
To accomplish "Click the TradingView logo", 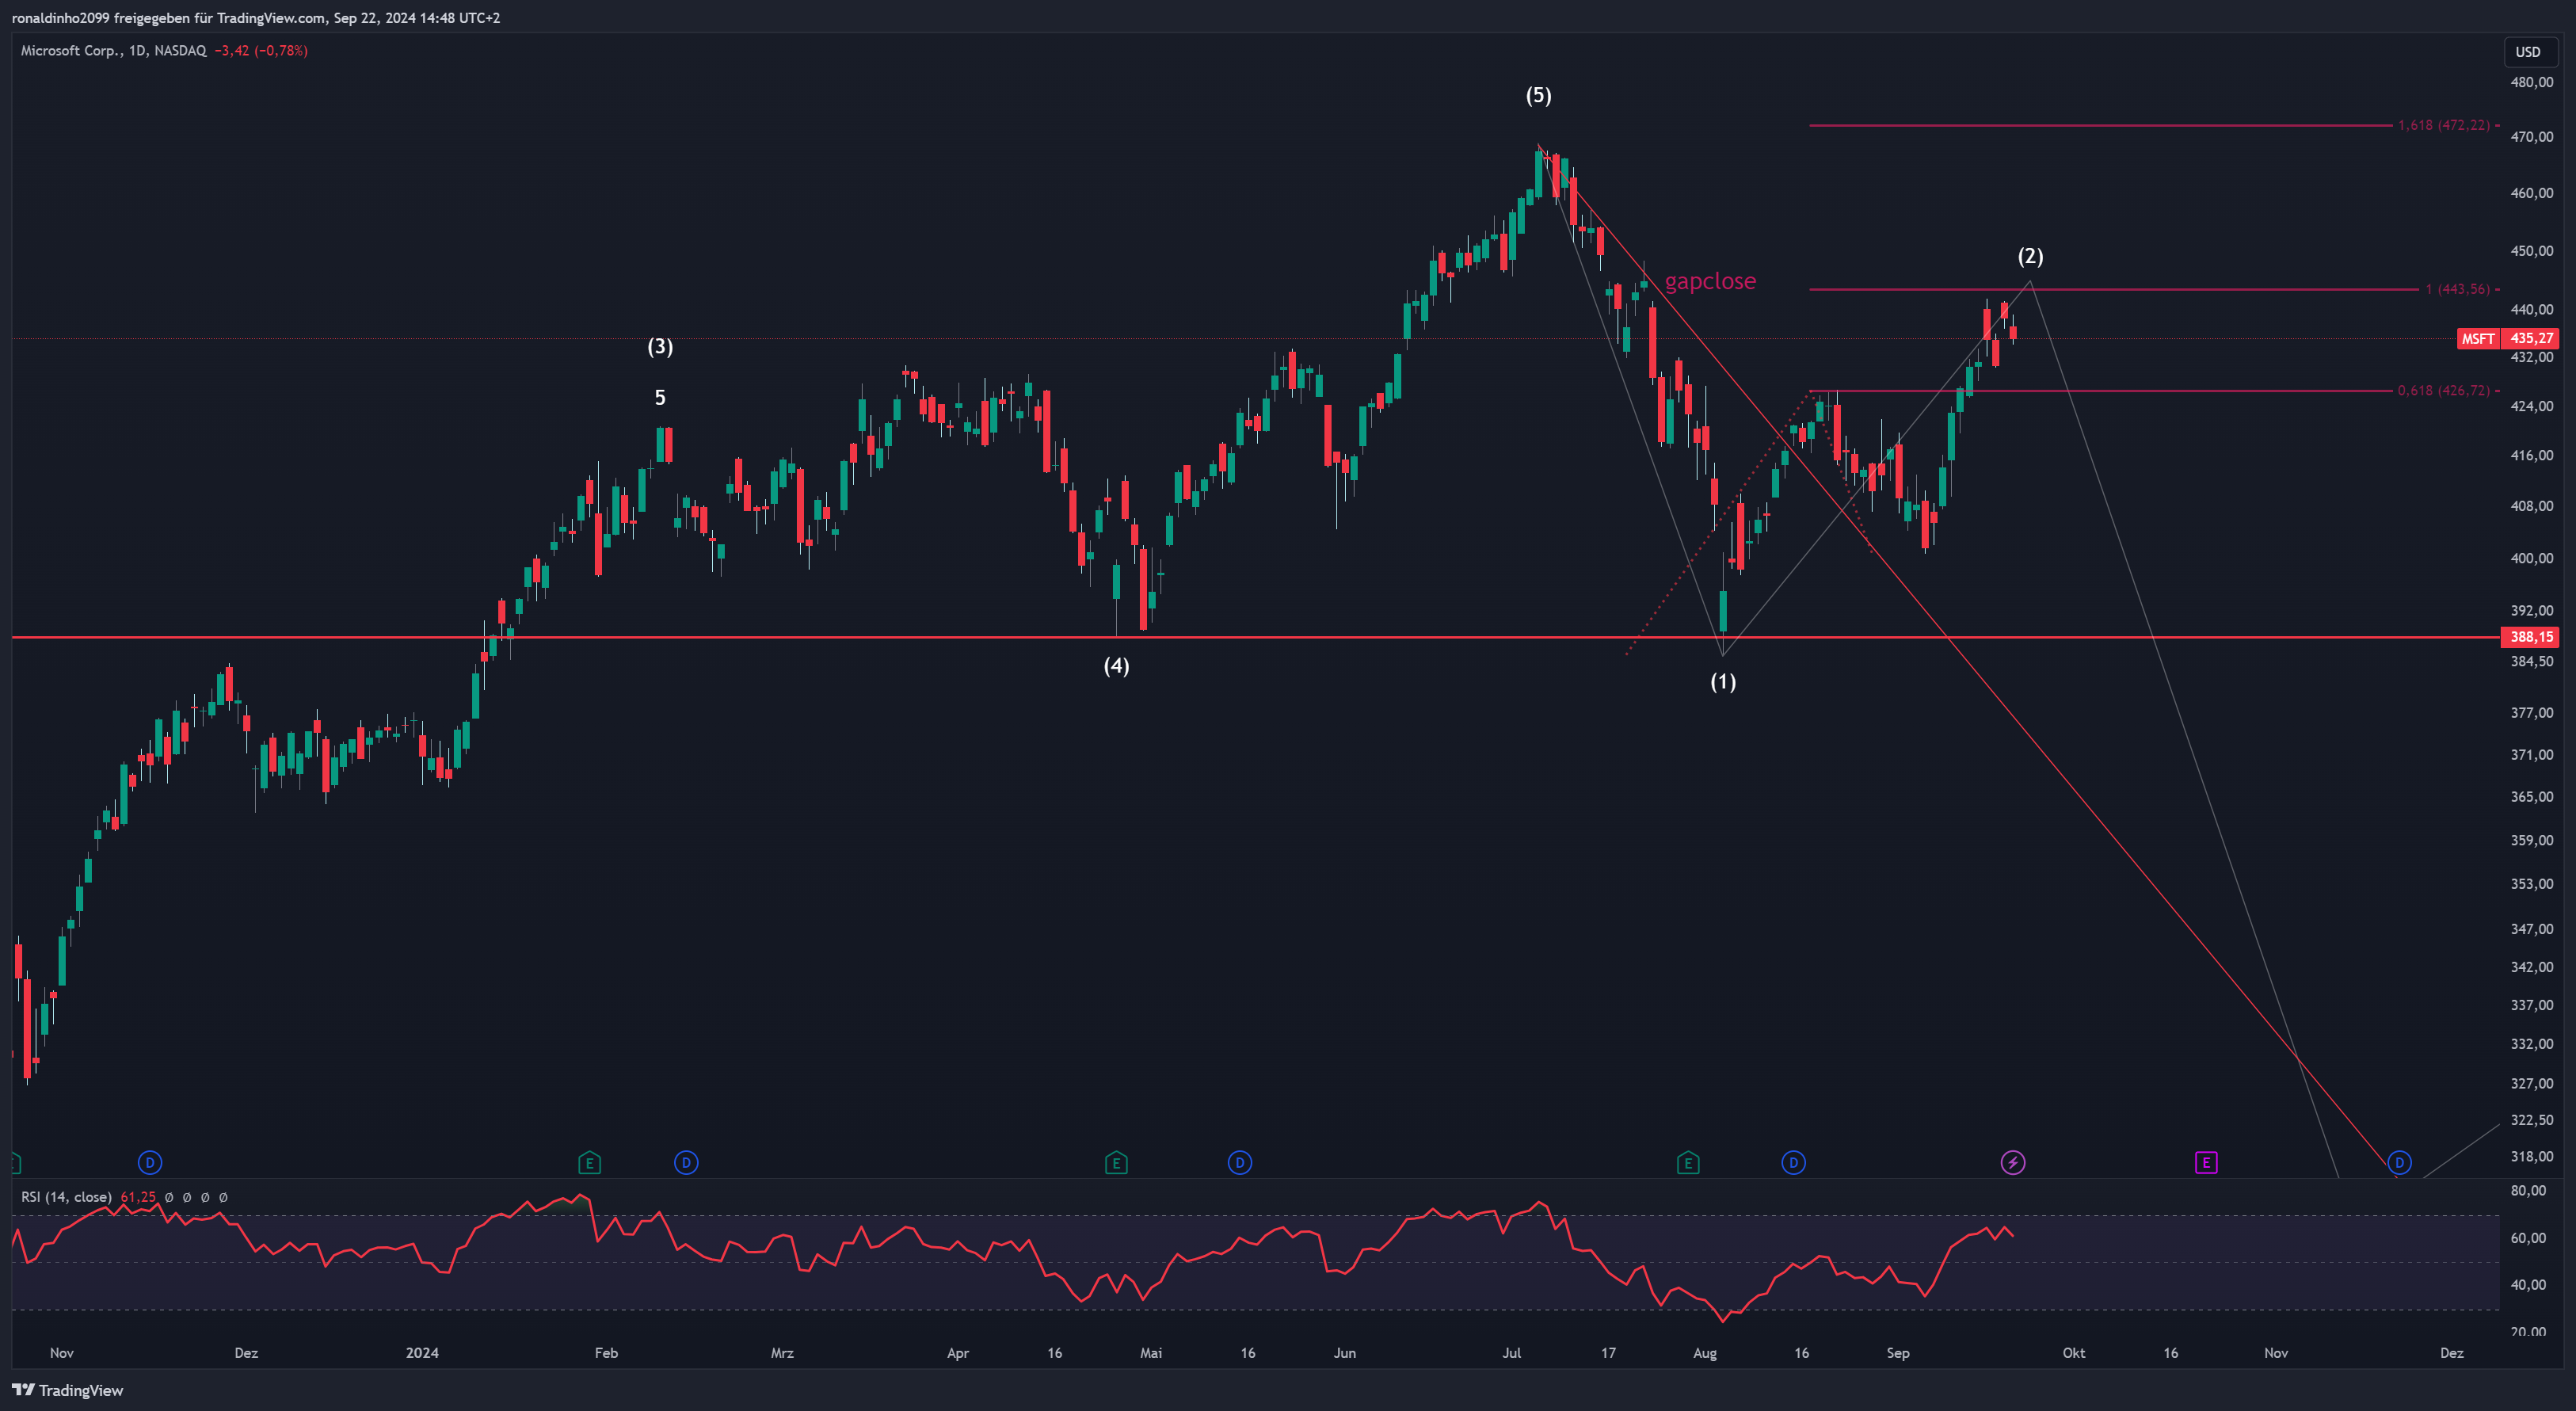I will click(x=67, y=1390).
